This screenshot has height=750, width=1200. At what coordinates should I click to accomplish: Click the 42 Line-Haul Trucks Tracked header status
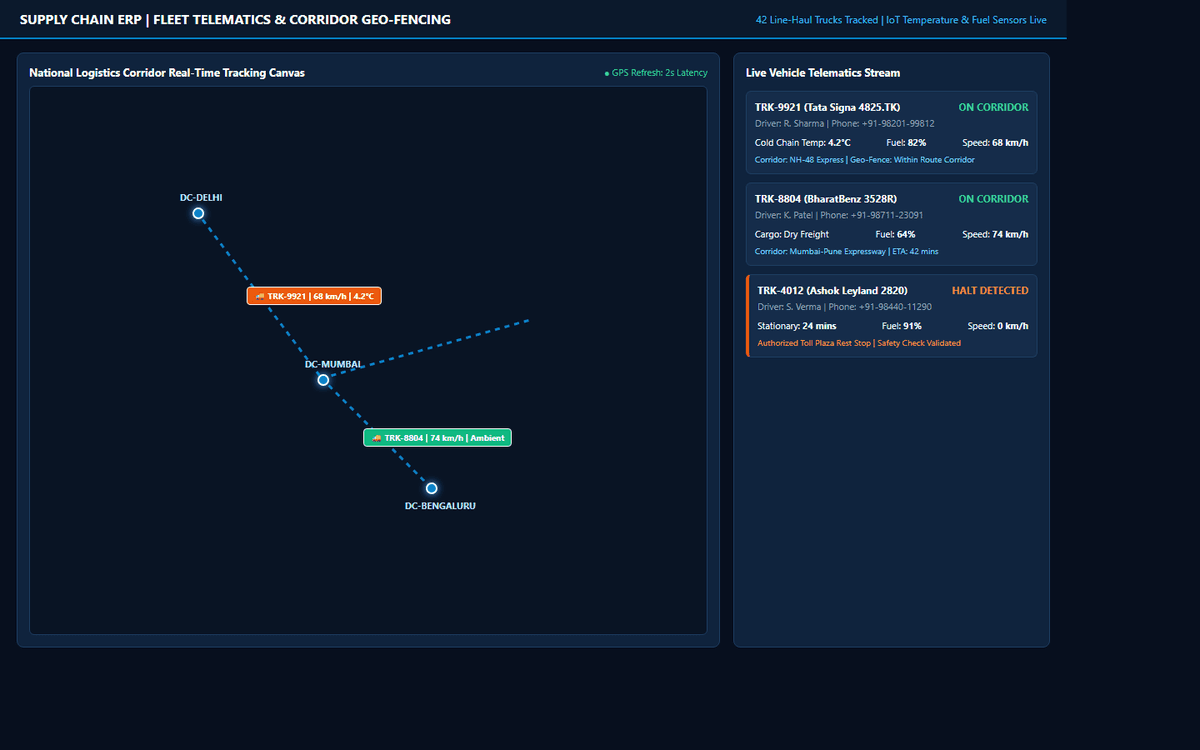[x=901, y=20]
